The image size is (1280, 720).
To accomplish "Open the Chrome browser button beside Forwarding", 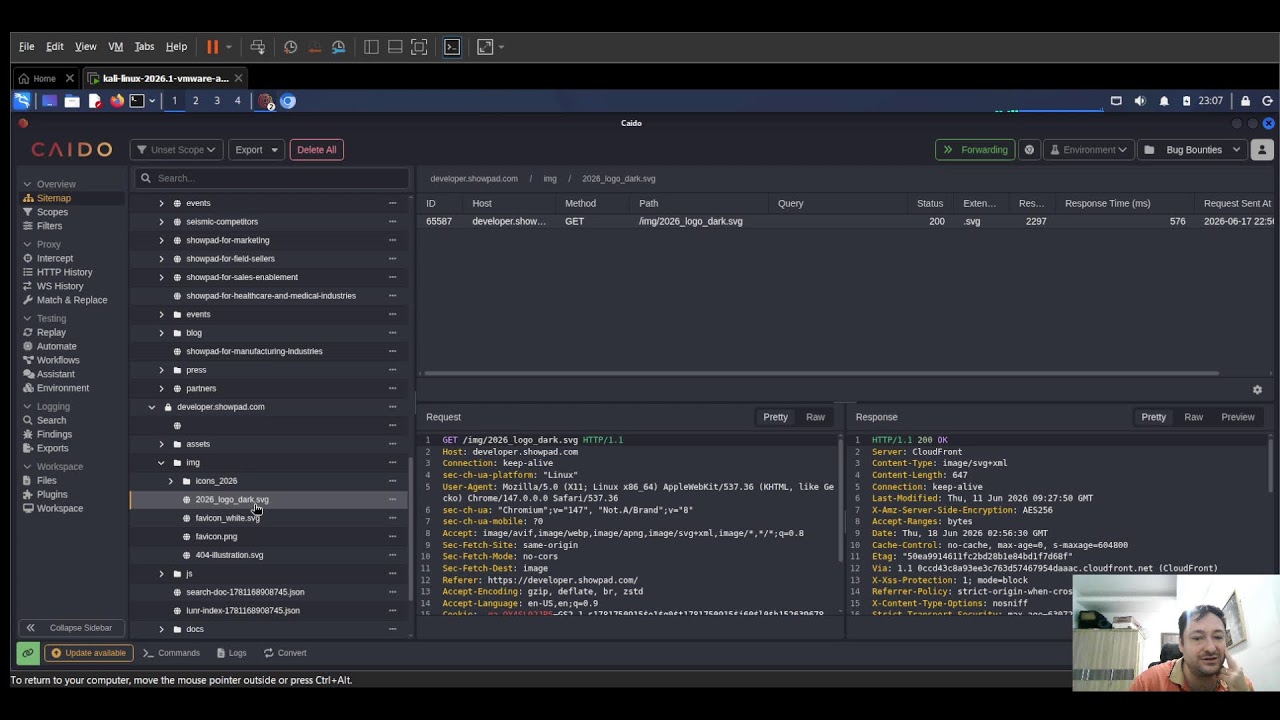I will (x=1029, y=150).
